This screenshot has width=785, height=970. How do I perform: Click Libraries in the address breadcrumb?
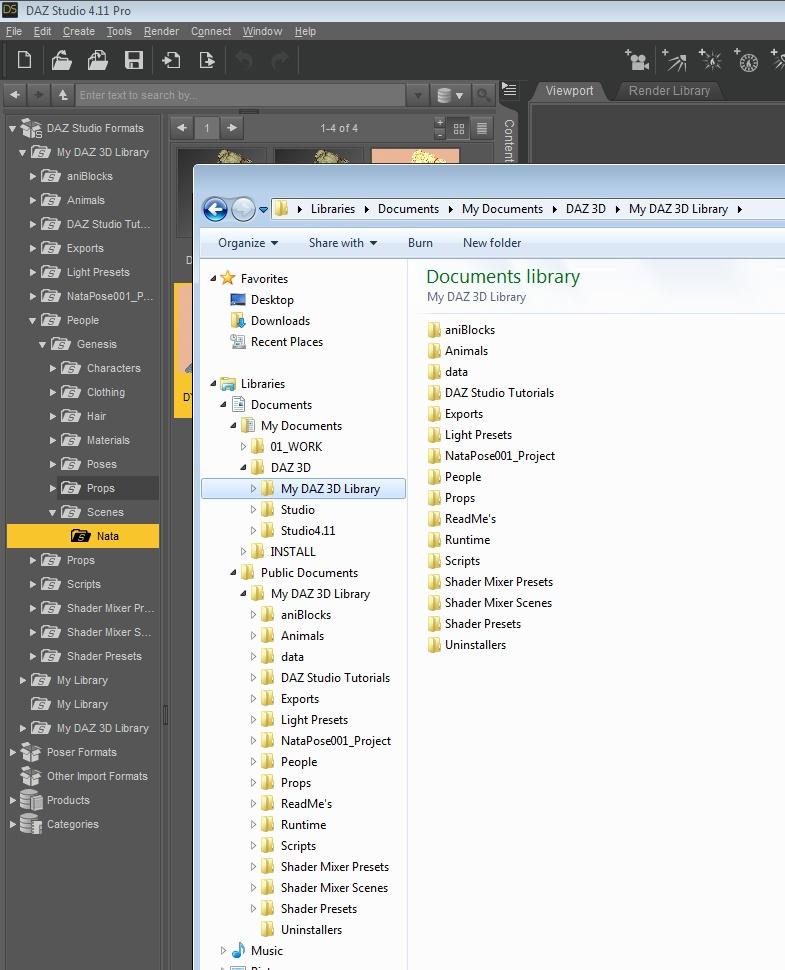pyautogui.click(x=333, y=209)
